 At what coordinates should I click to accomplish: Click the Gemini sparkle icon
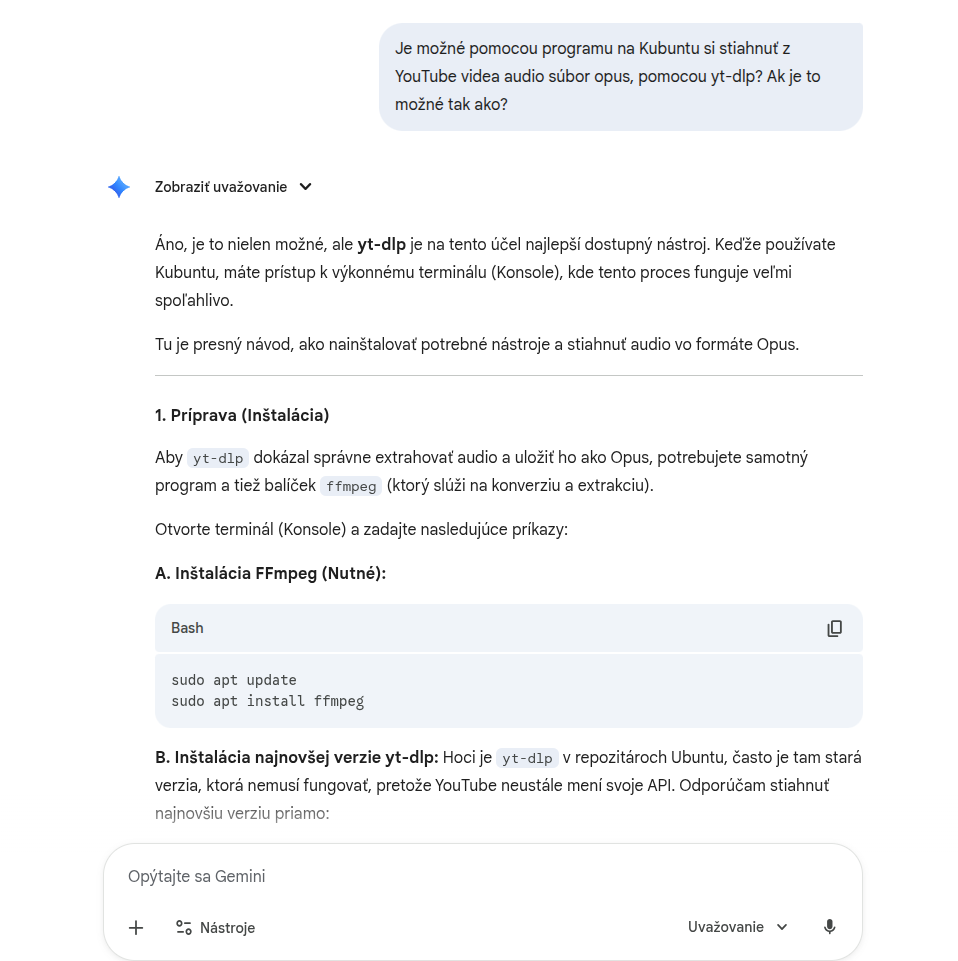tap(119, 187)
